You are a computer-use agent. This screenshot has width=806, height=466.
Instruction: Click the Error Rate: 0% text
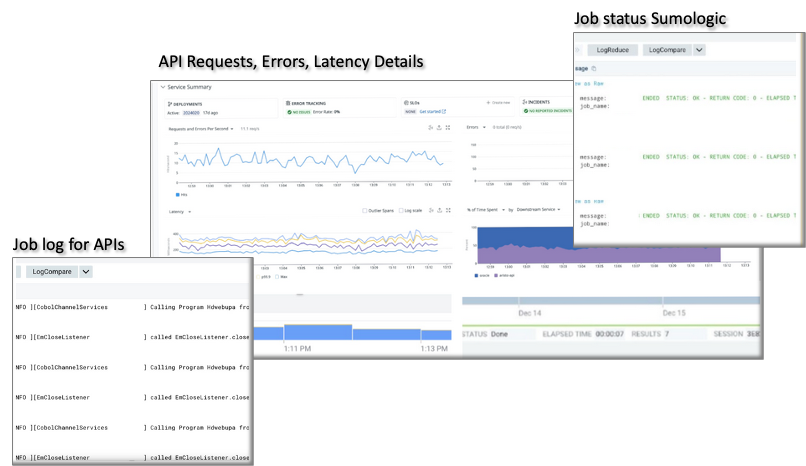coord(326,112)
